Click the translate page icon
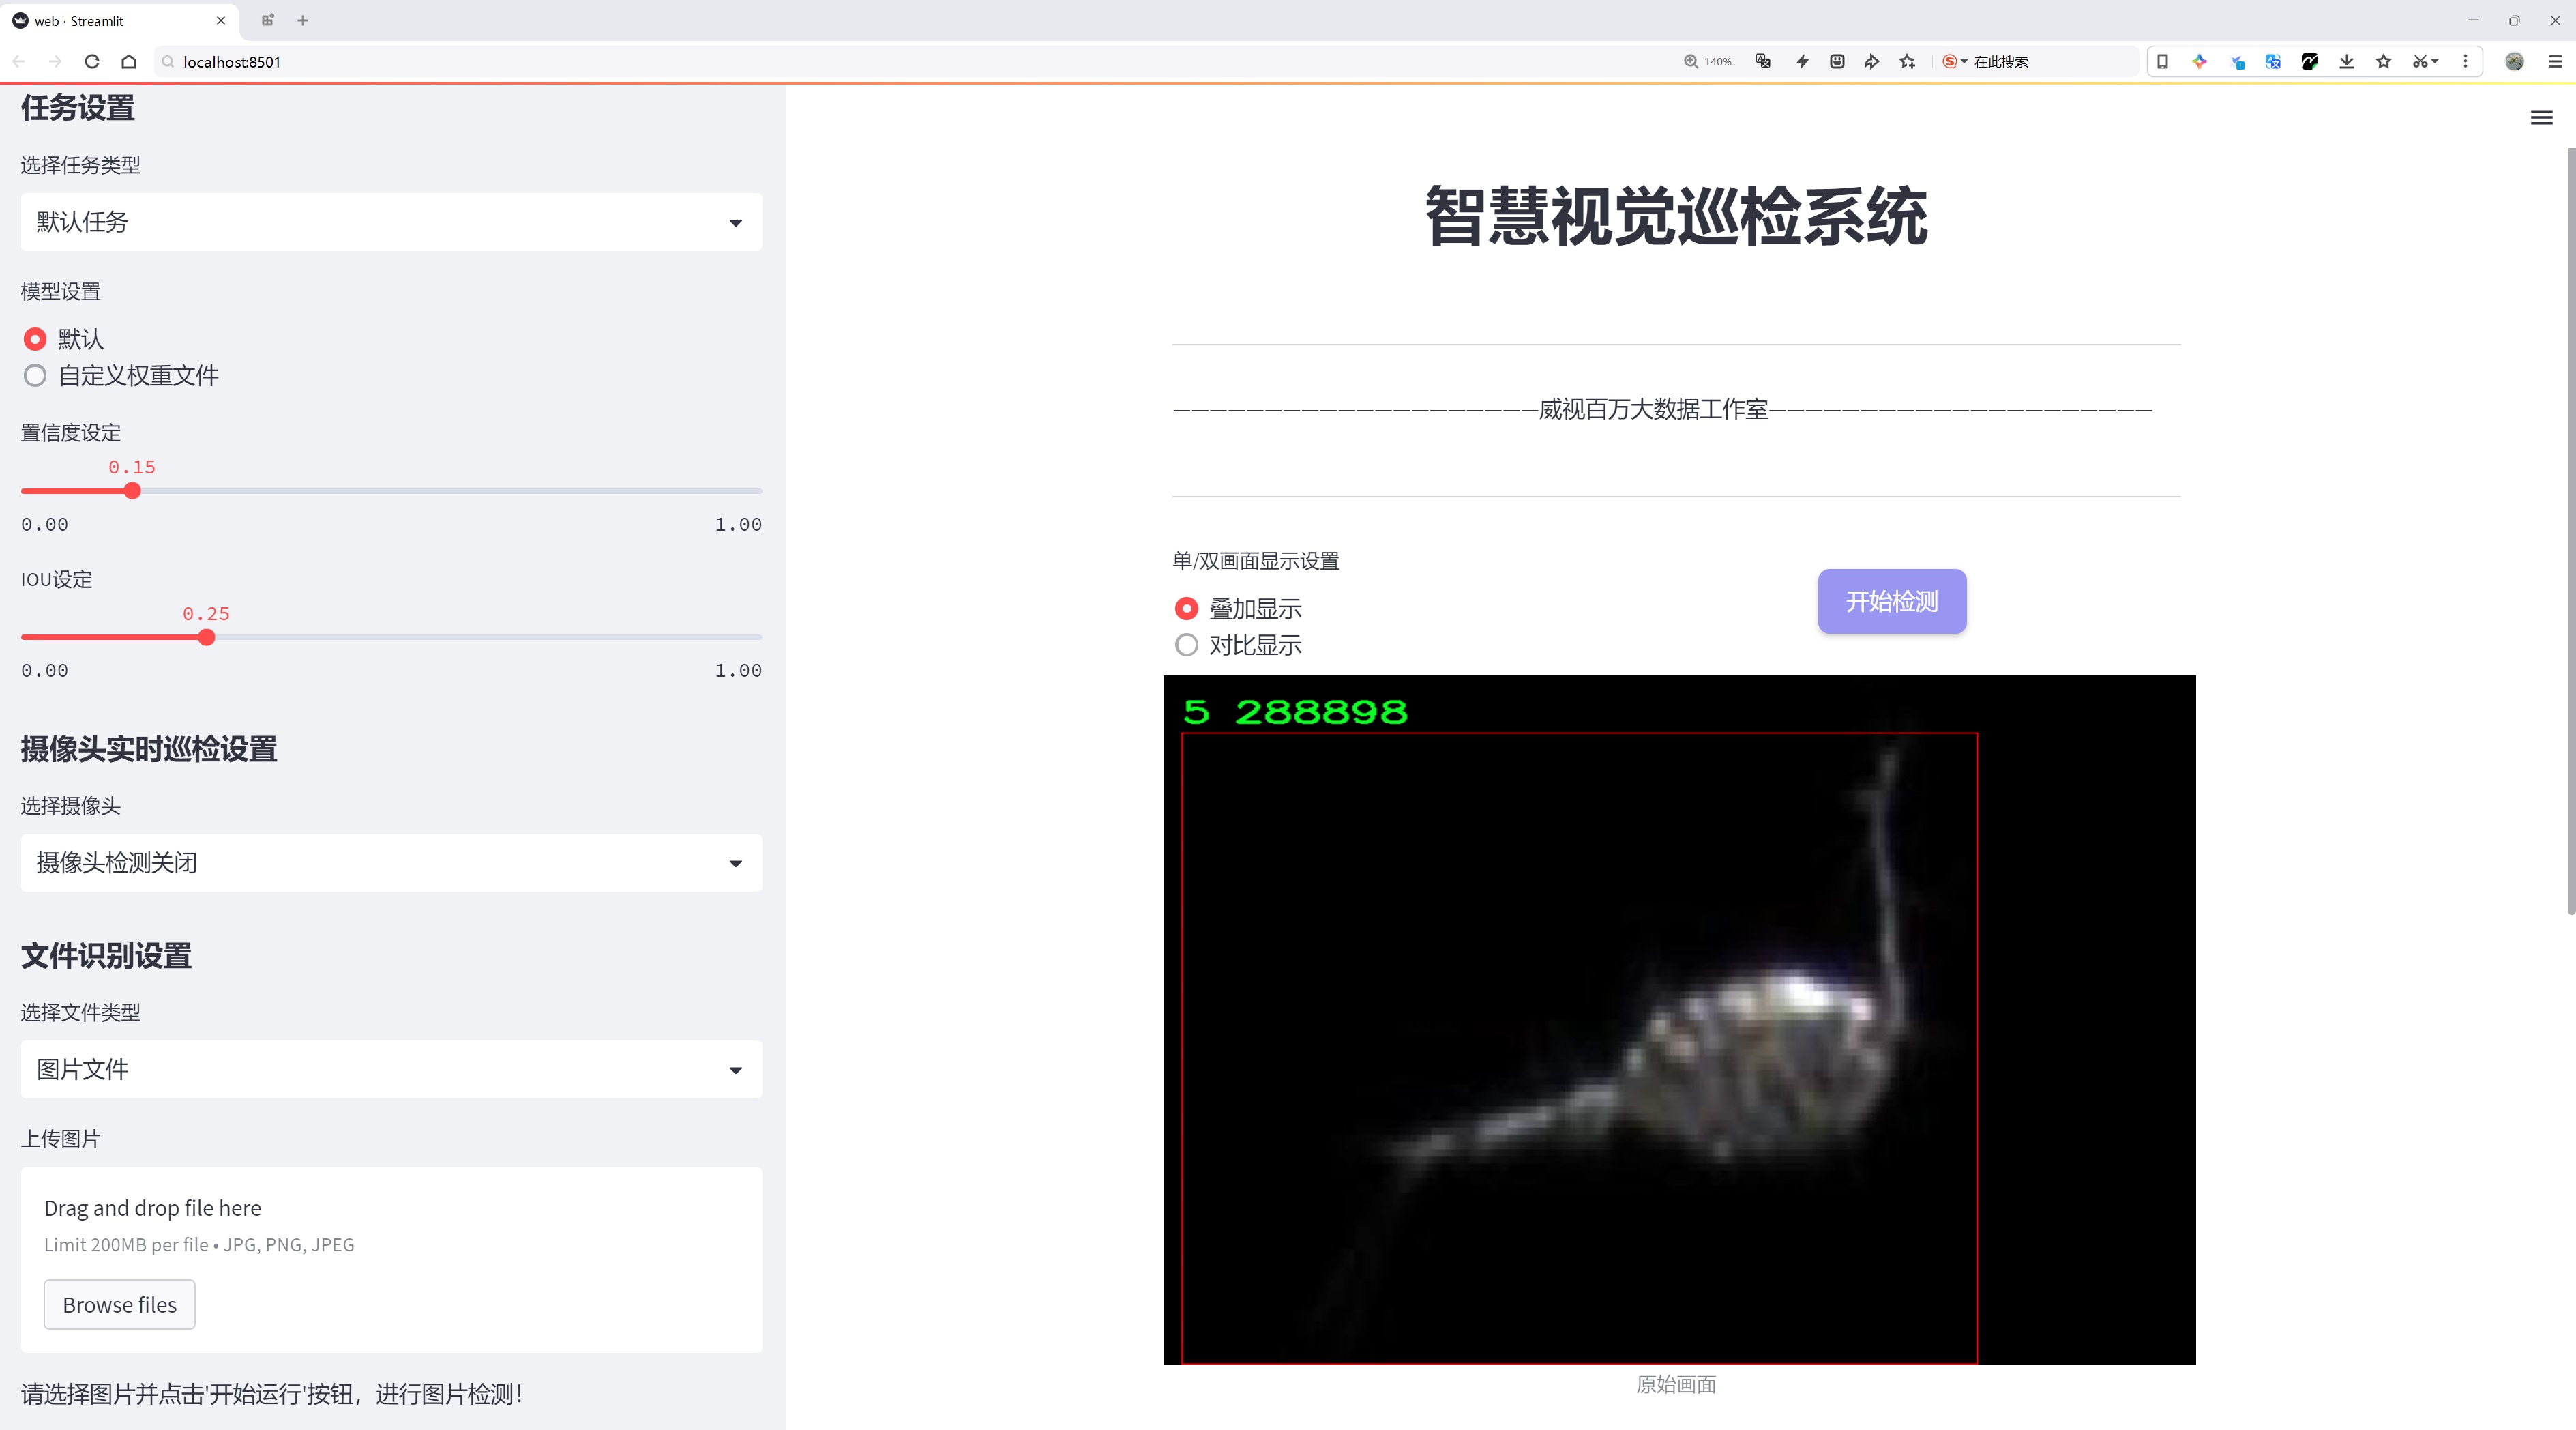Viewport: 2576px width, 1430px height. (1763, 62)
